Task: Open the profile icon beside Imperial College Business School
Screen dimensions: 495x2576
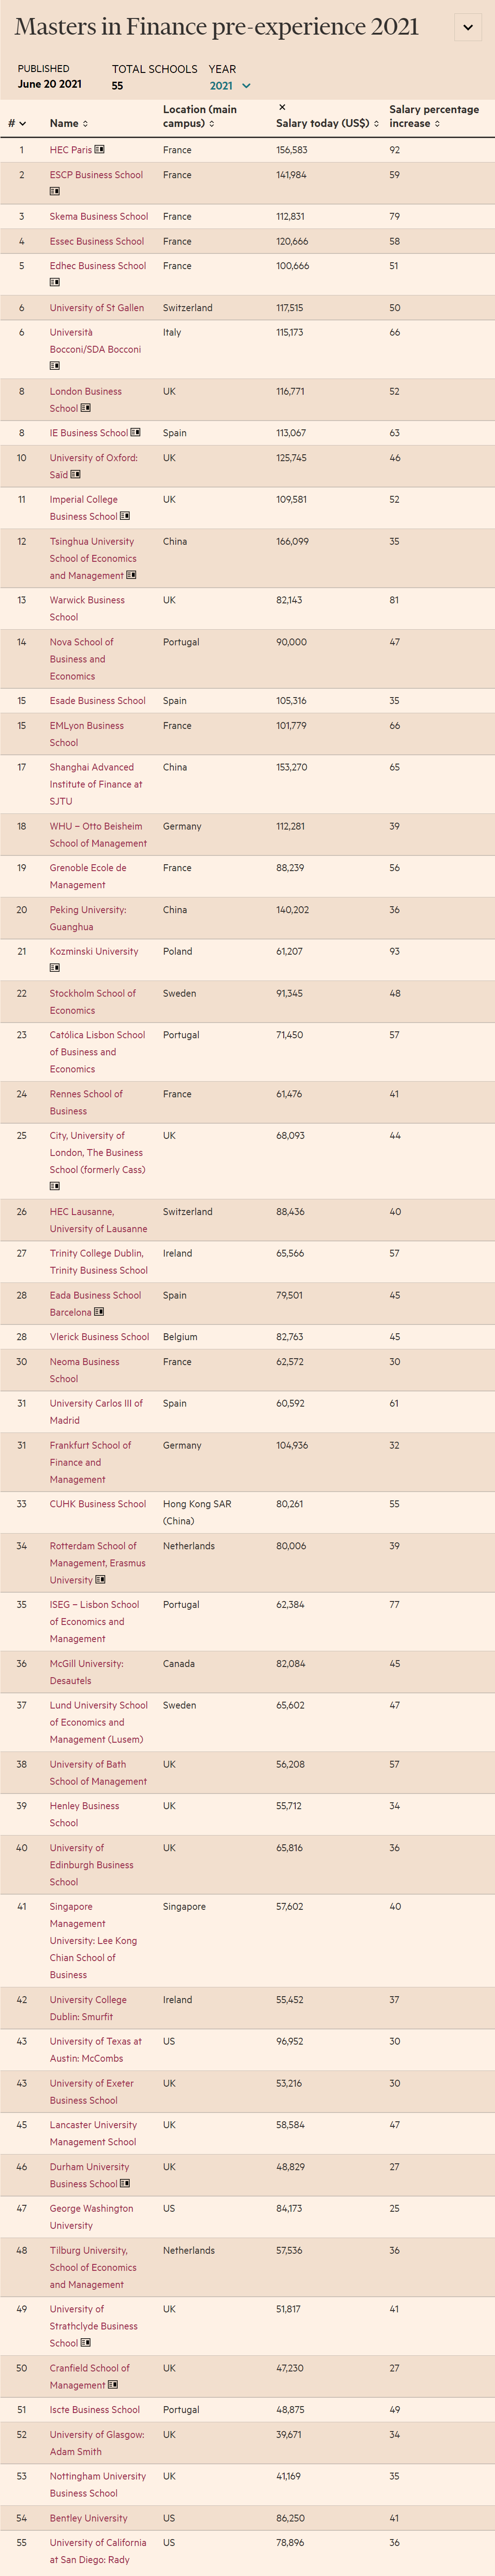Action: [x=125, y=516]
